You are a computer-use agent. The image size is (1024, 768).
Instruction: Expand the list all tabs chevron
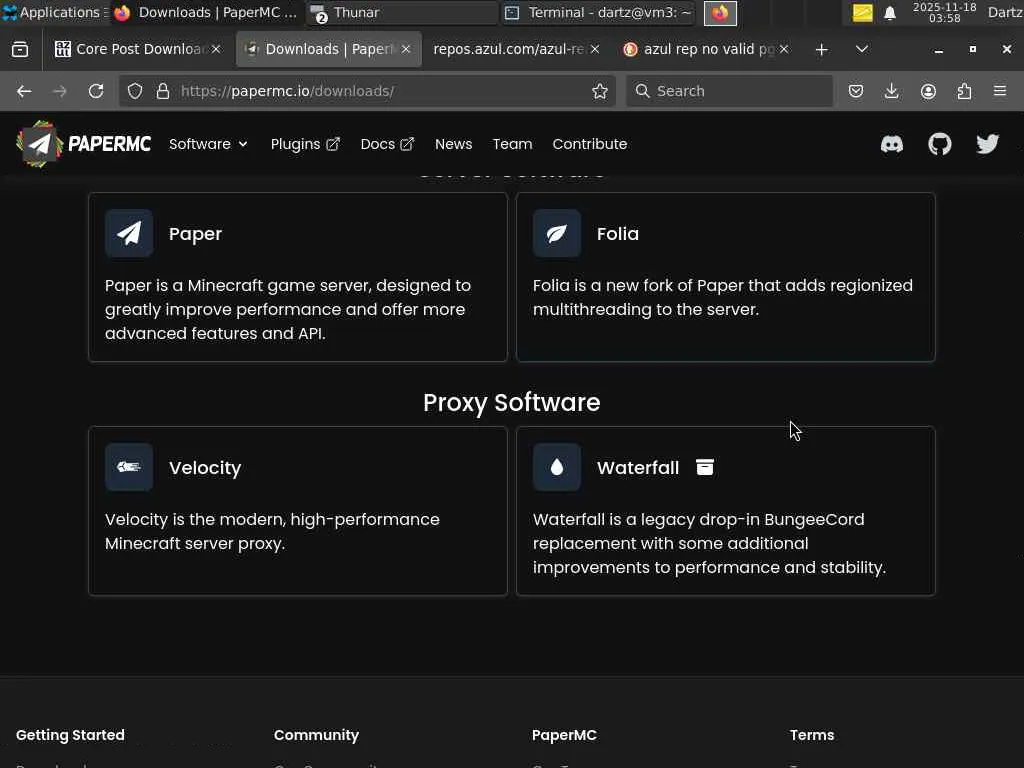(861, 49)
